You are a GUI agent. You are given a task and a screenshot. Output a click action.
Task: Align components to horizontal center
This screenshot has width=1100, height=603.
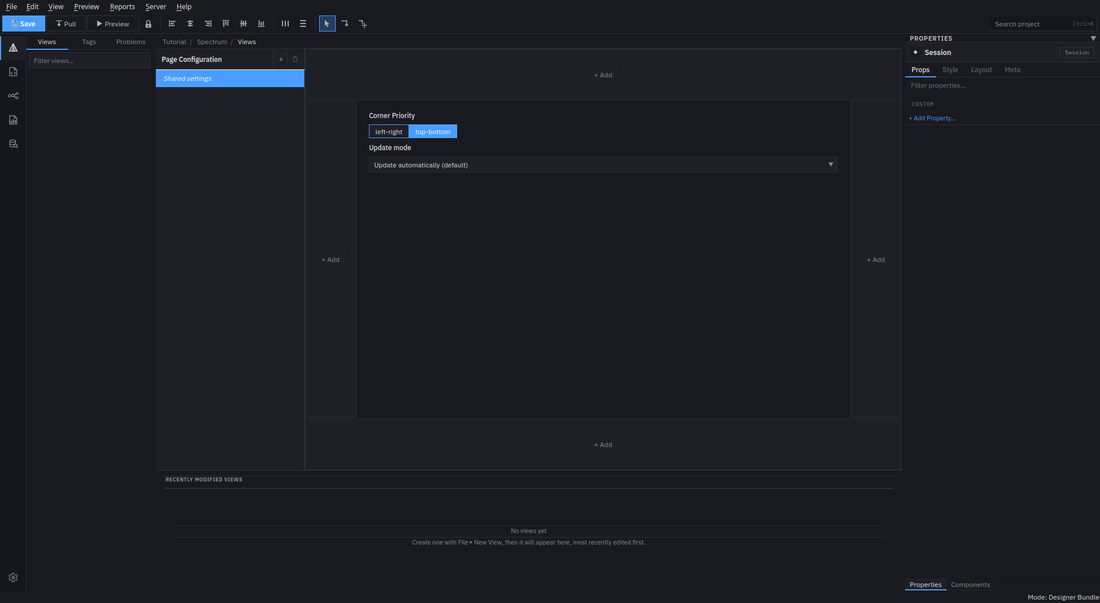[190, 24]
